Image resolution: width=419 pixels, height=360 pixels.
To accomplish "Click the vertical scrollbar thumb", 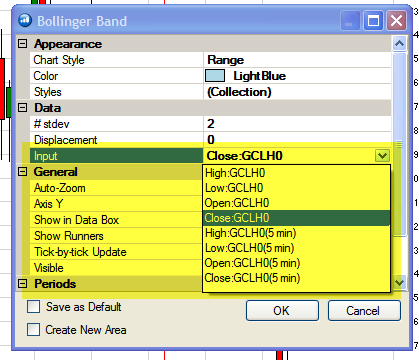I will 399,144.
